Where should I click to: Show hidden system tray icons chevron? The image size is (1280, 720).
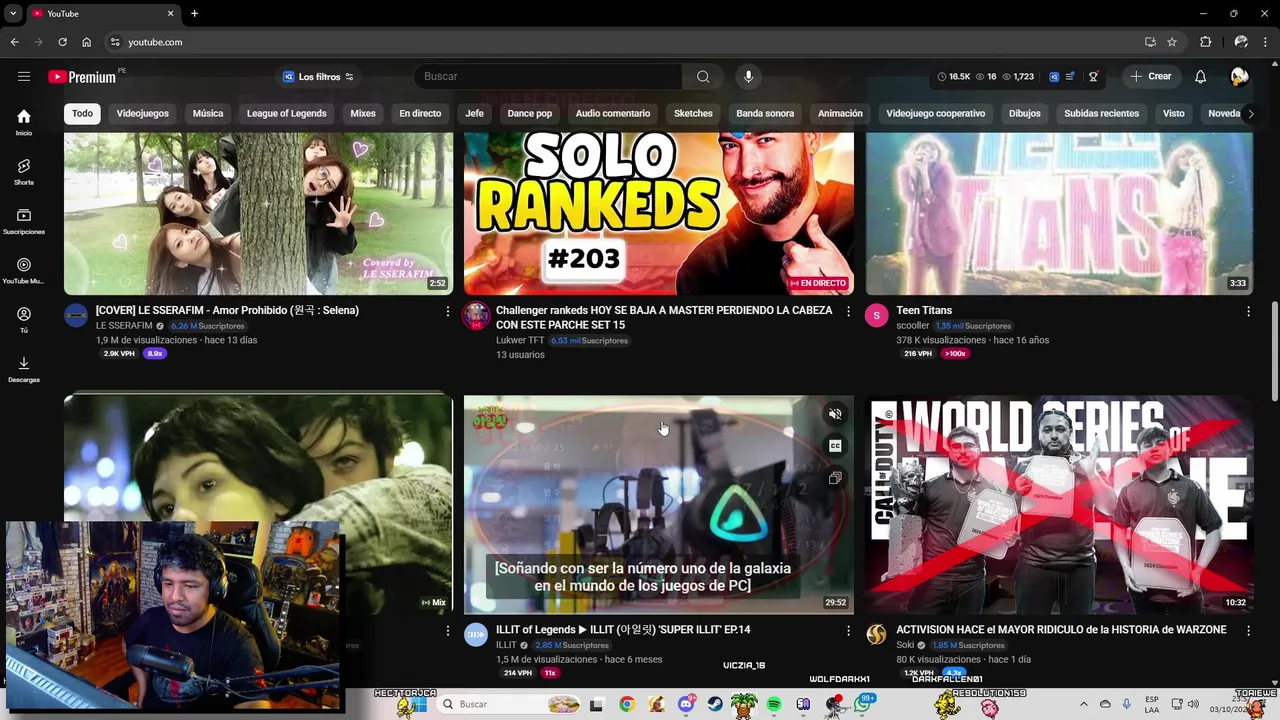click(x=1084, y=704)
